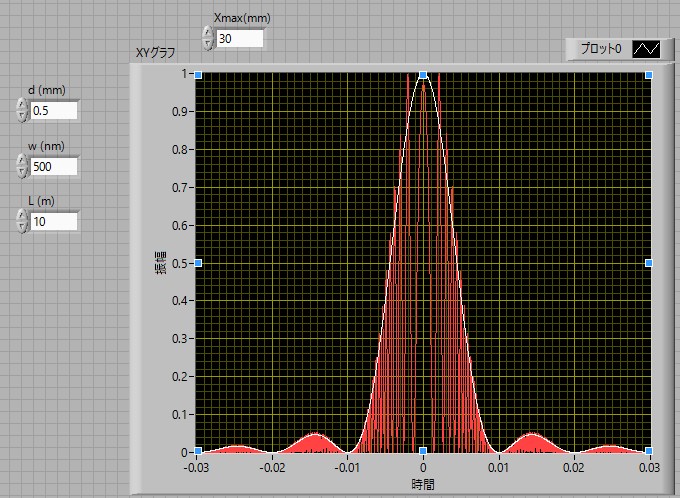This screenshot has height=498, width=680.
Task: Click the w (nm) field showing 500
Action: pos(54,166)
